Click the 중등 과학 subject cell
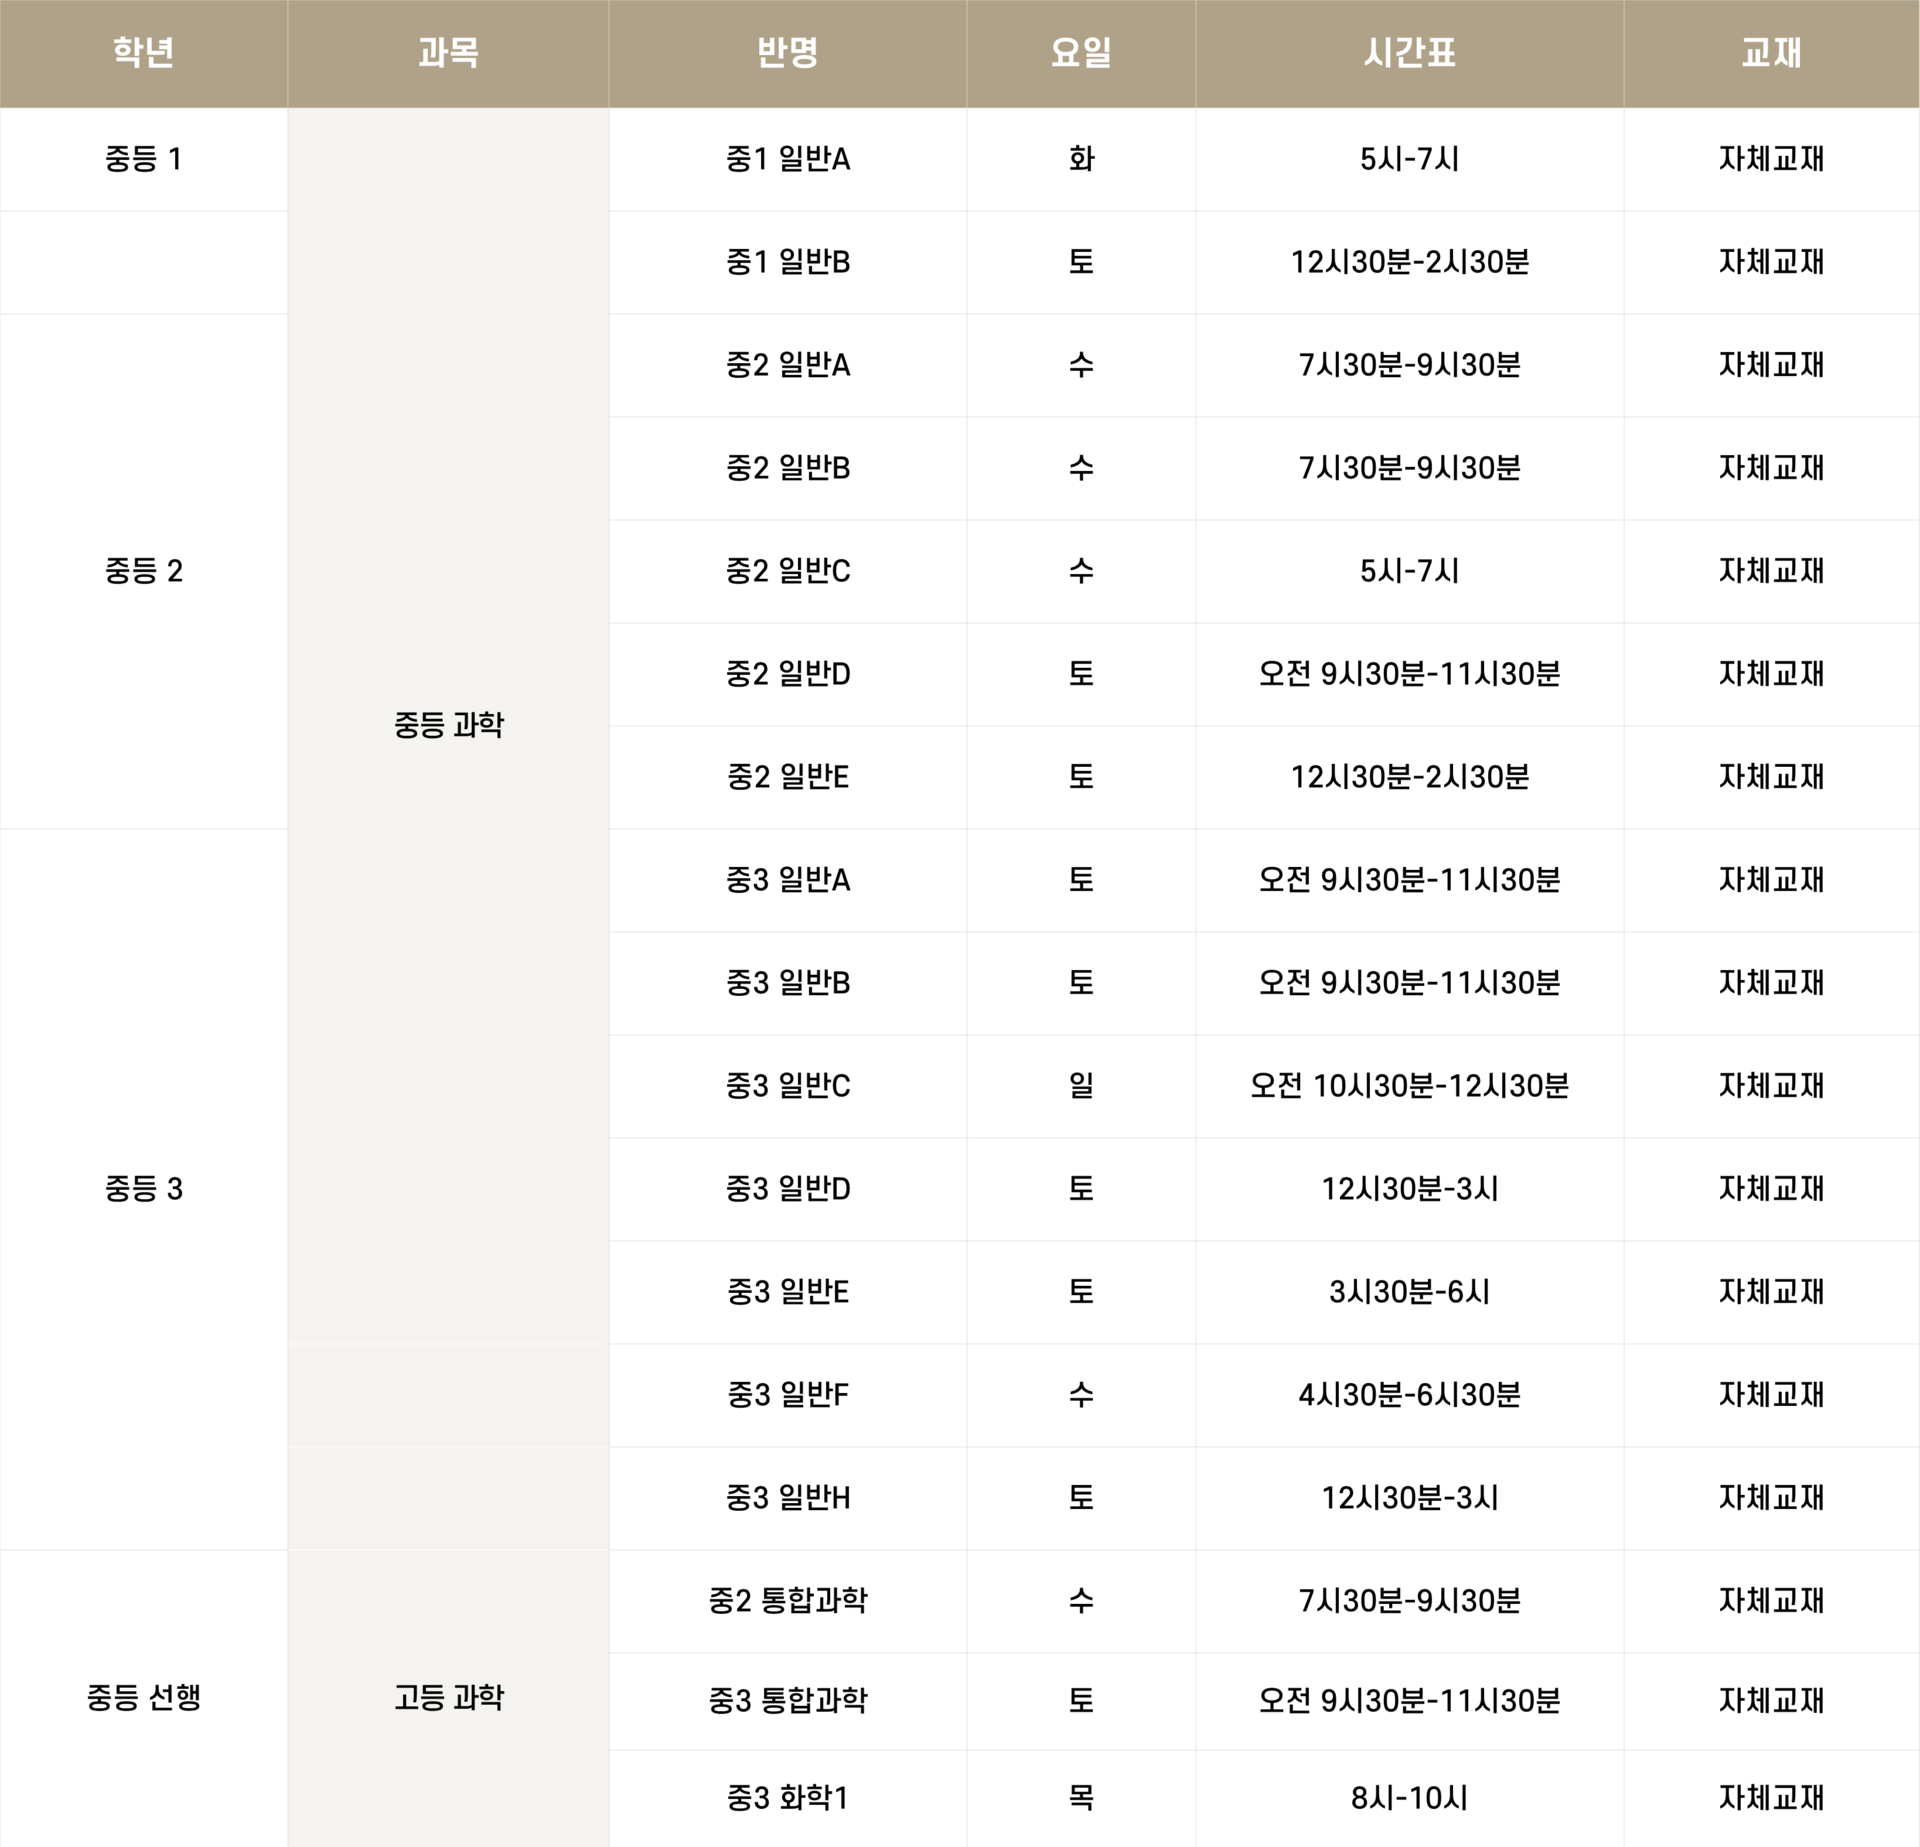Image resolution: width=1920 pixels, height=1847 pixels. (x=448, y=725)
